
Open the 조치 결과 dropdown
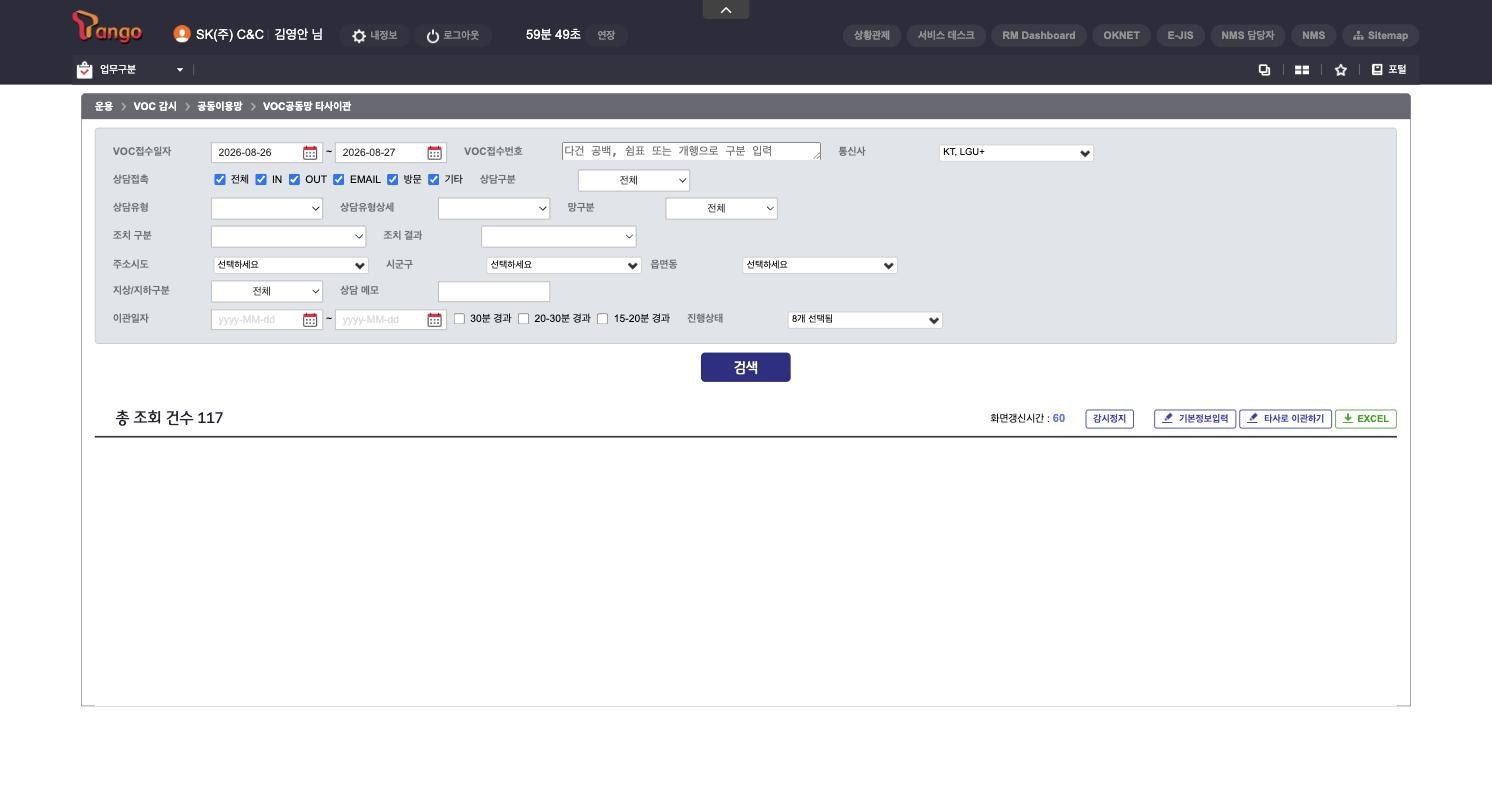point(559,236)
